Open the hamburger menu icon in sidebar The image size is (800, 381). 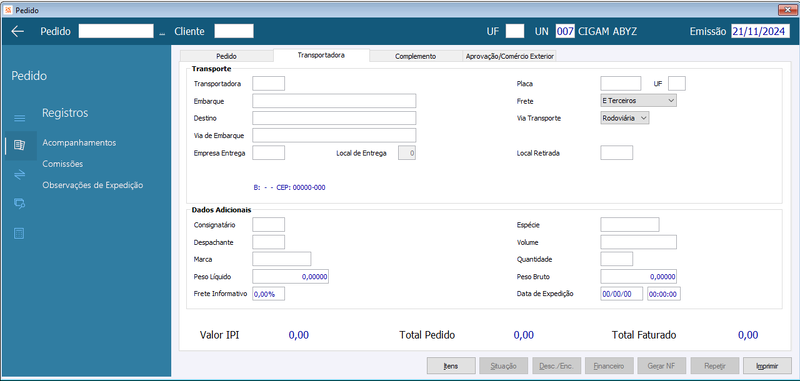click(19, 118)
